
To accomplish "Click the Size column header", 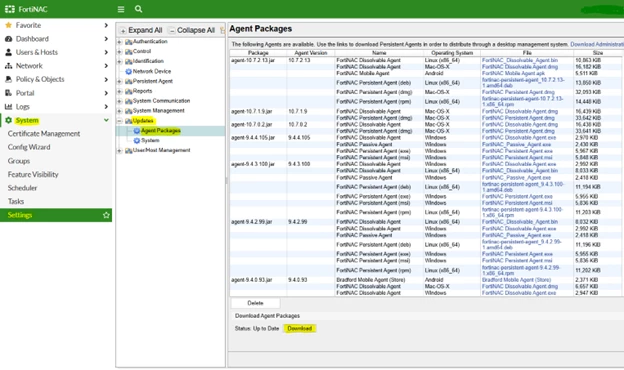I will click(598, 53).
